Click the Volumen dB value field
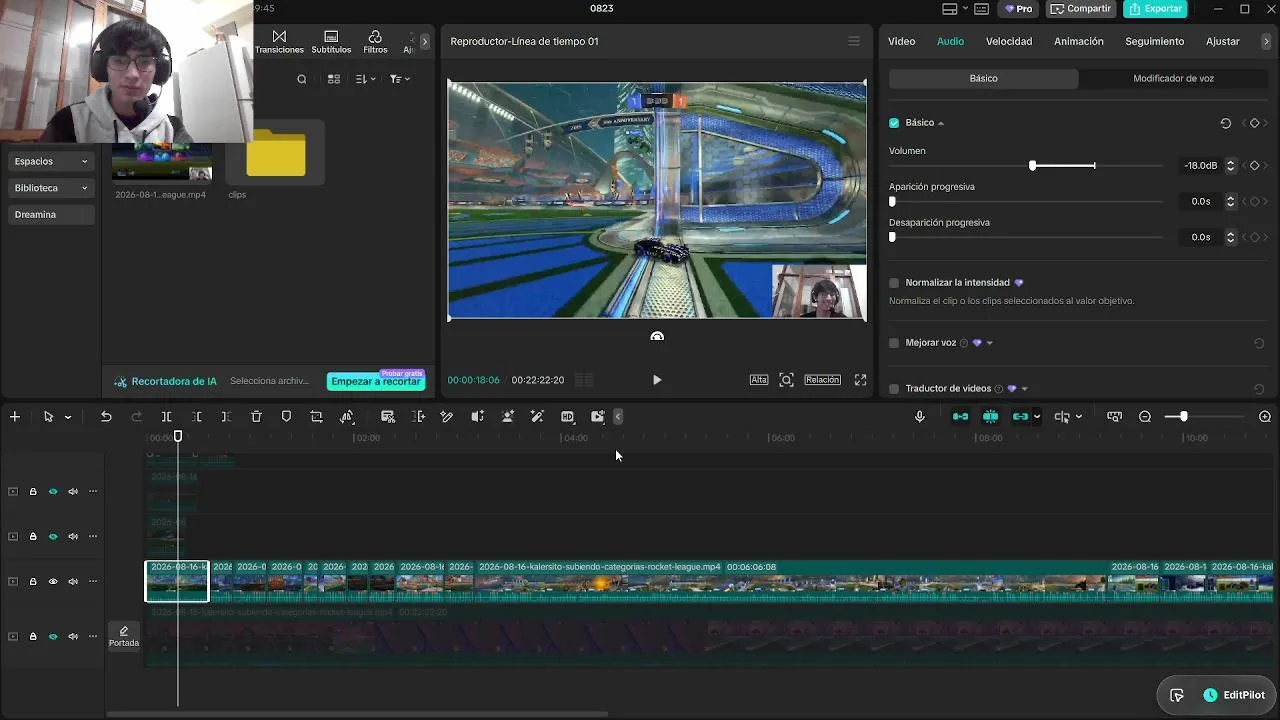The width and height of the screenshot is (1280, 720). (1201, 166)
